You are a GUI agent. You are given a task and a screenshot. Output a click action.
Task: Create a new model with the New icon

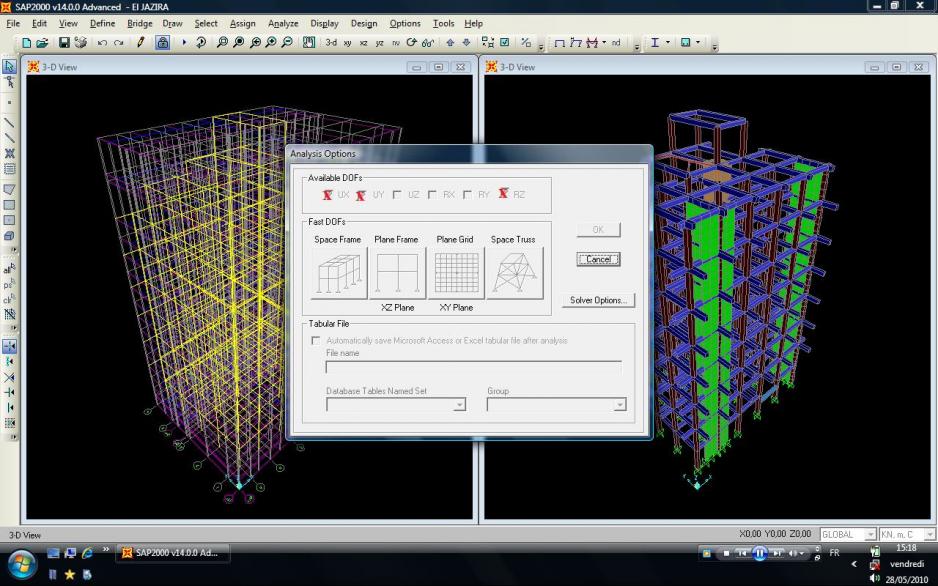pos(26,42)
